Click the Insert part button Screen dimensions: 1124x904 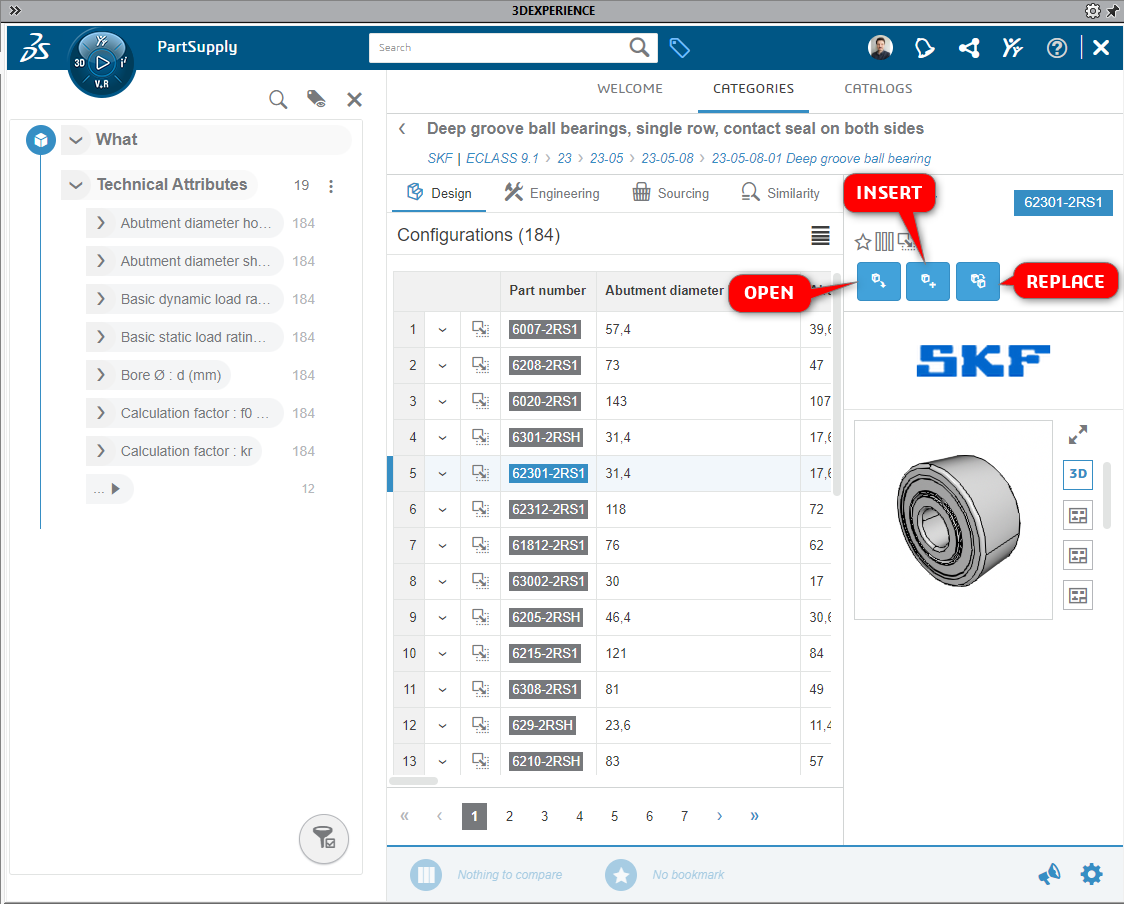[928, 281]
